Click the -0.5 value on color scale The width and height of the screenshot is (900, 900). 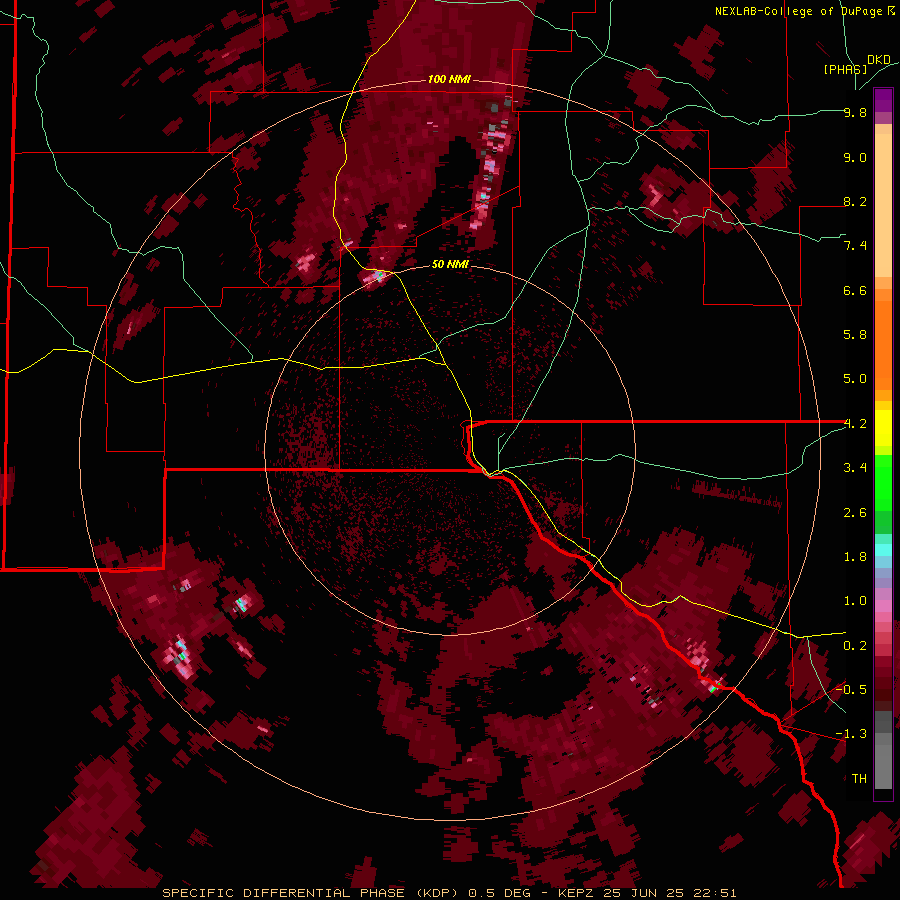pos(851,690)
